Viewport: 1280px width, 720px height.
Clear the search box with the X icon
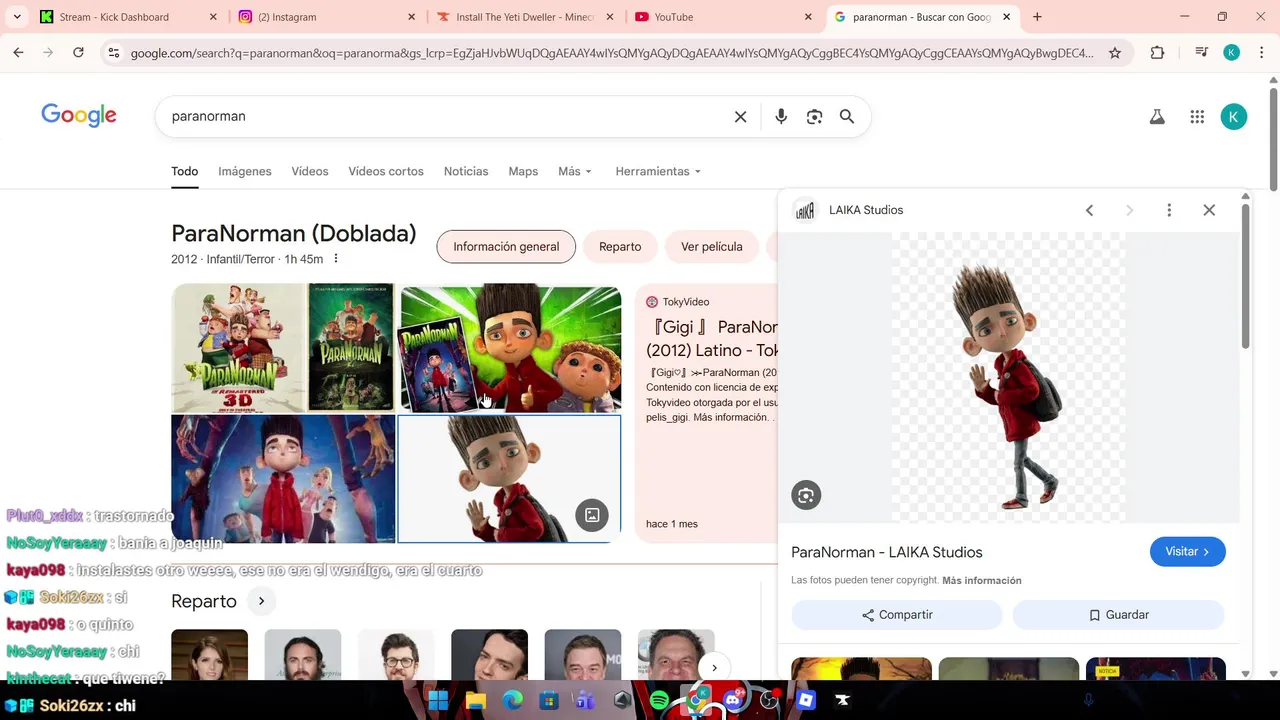tap(740, 117)
